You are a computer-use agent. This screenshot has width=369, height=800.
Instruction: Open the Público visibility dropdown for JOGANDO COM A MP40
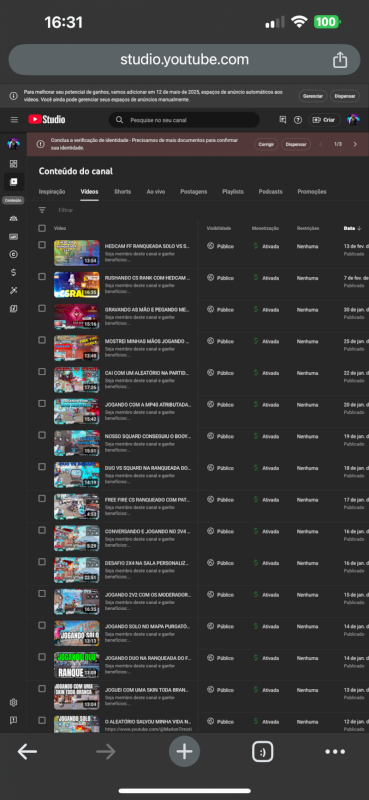point(220,405)
